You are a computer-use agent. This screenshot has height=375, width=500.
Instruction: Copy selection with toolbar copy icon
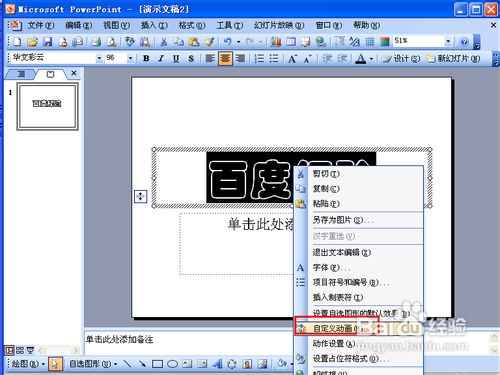[179, 42]
